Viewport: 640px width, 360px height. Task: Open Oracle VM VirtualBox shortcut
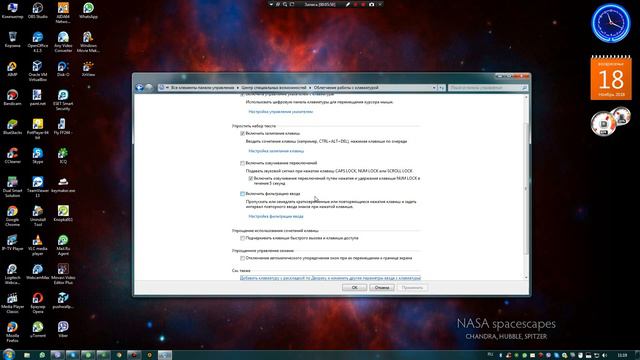(38, 71)
